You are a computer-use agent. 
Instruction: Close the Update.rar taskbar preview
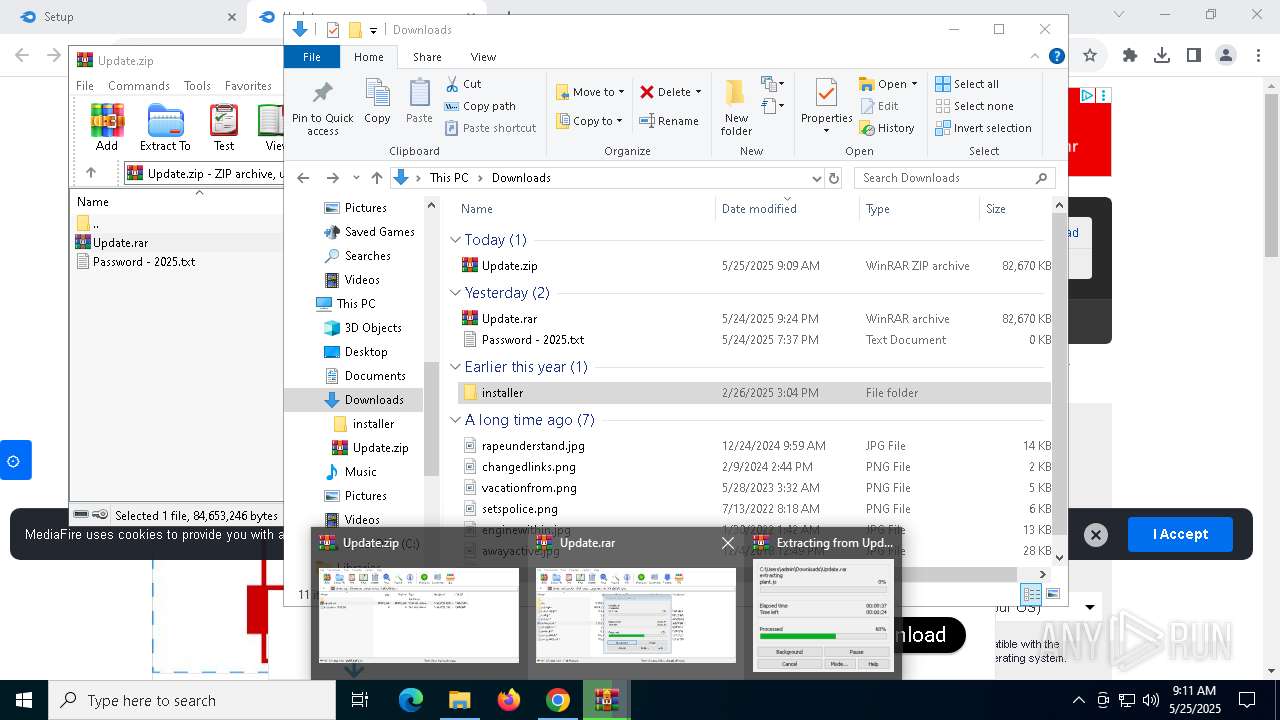click(x=728, y=543)
